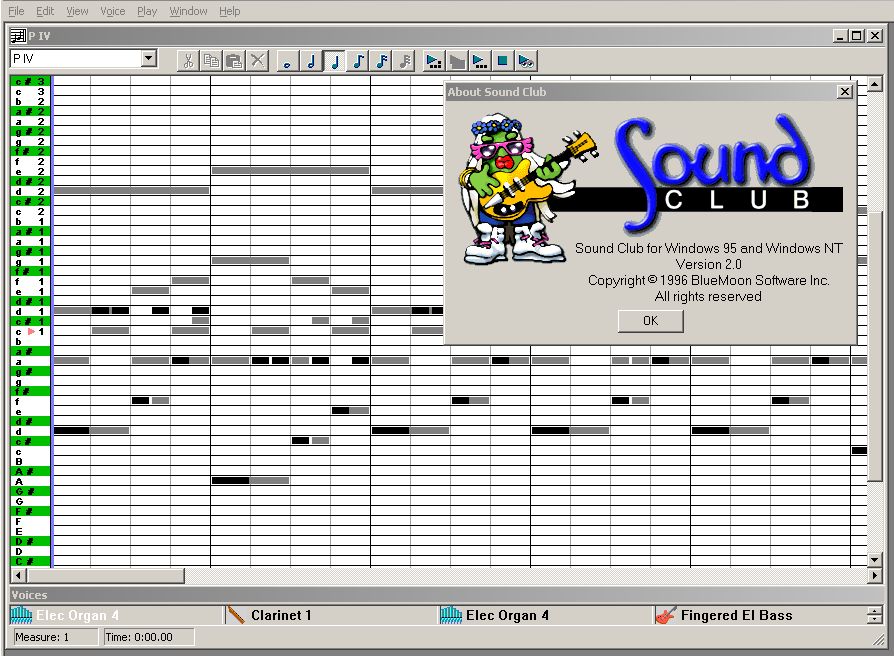Click the Voices panel stepper arrows

pos(874,615)
